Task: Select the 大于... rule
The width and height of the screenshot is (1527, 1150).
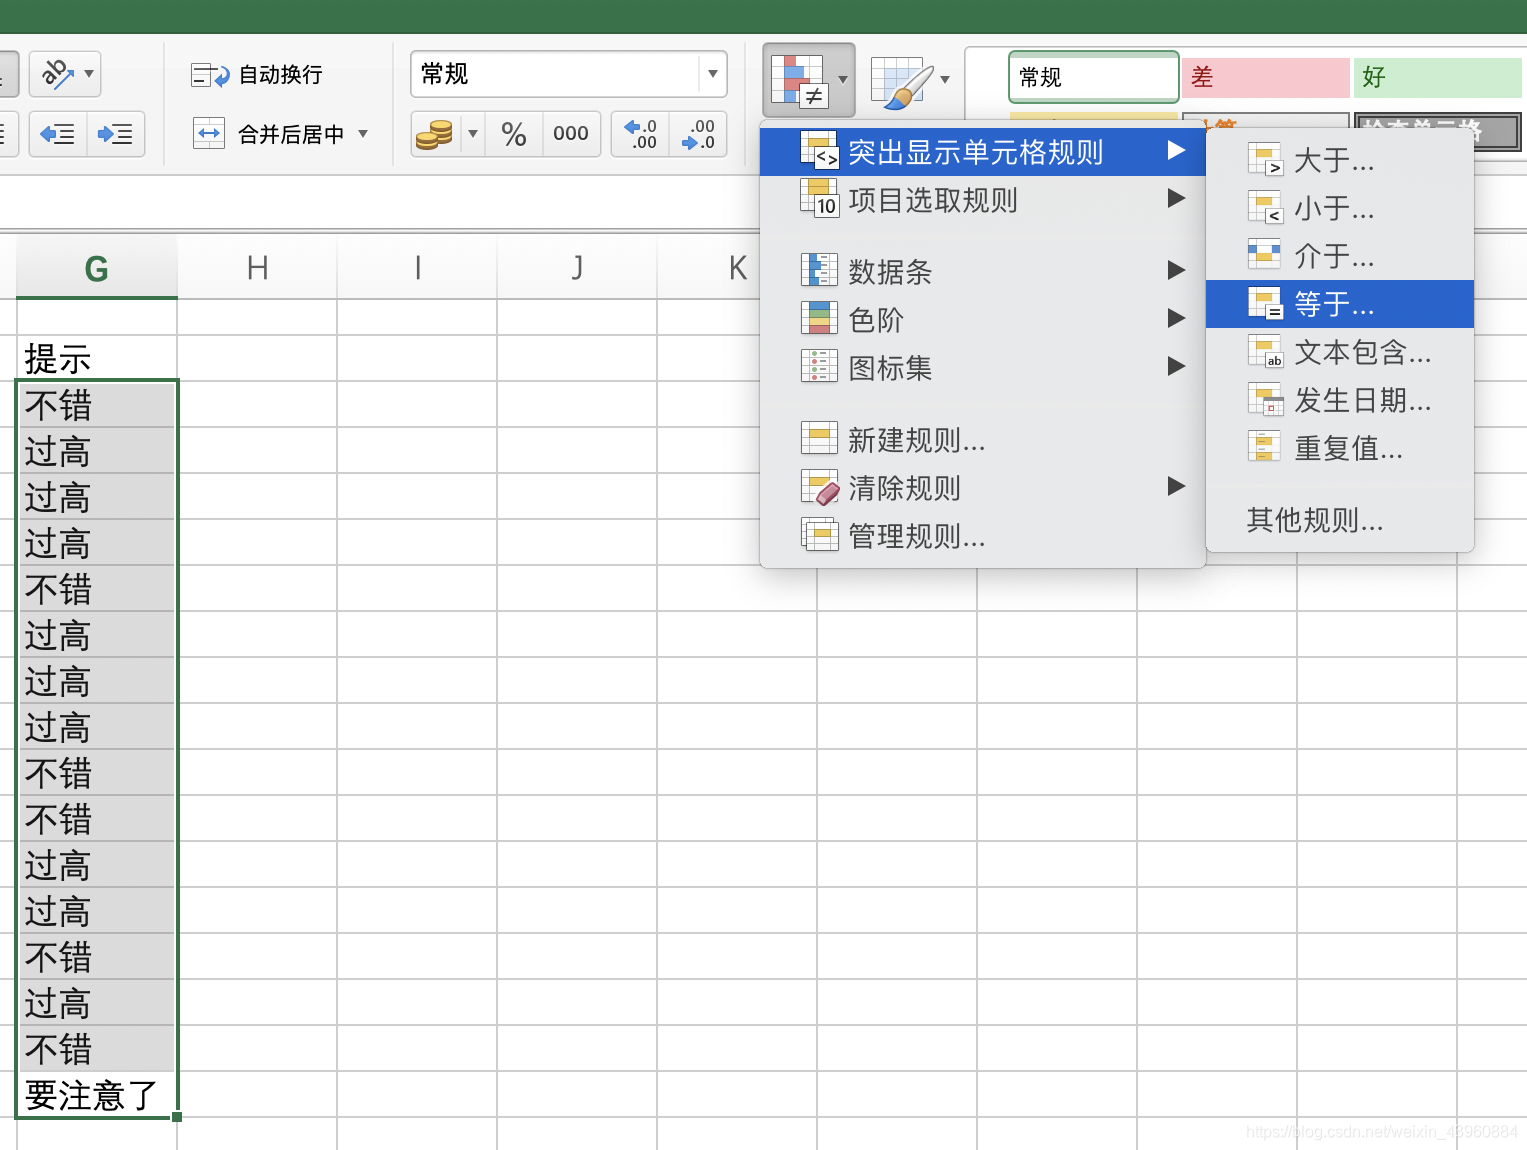Action: point(1339,160)
